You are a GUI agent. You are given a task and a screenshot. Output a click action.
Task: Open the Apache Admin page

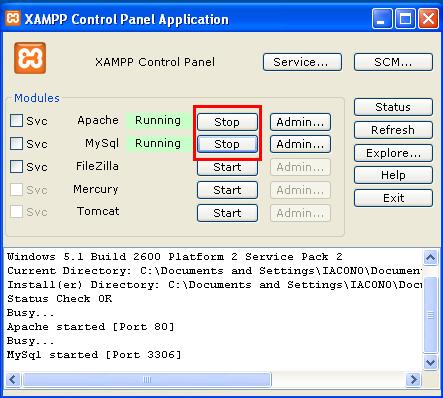click(300, 122)
